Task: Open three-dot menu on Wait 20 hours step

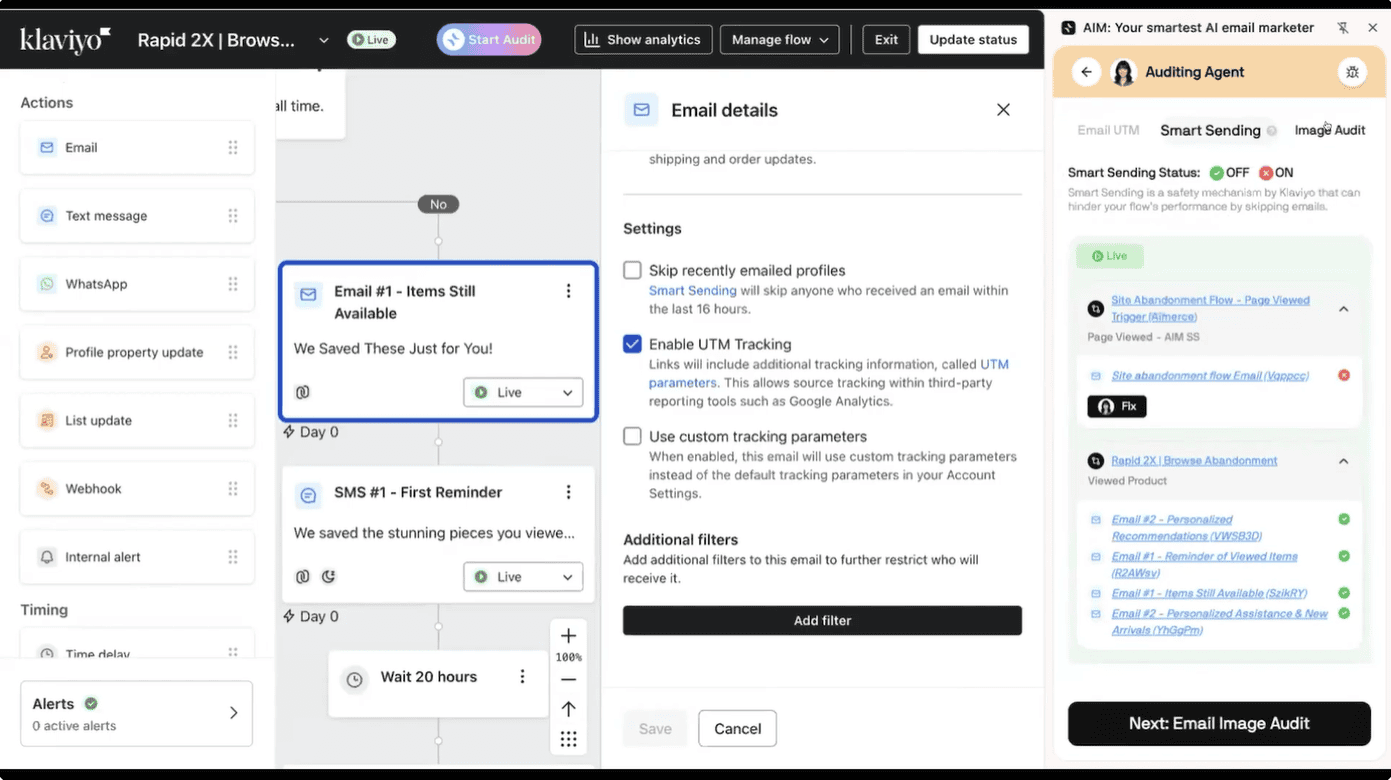Action: click(x=522, y=677)
